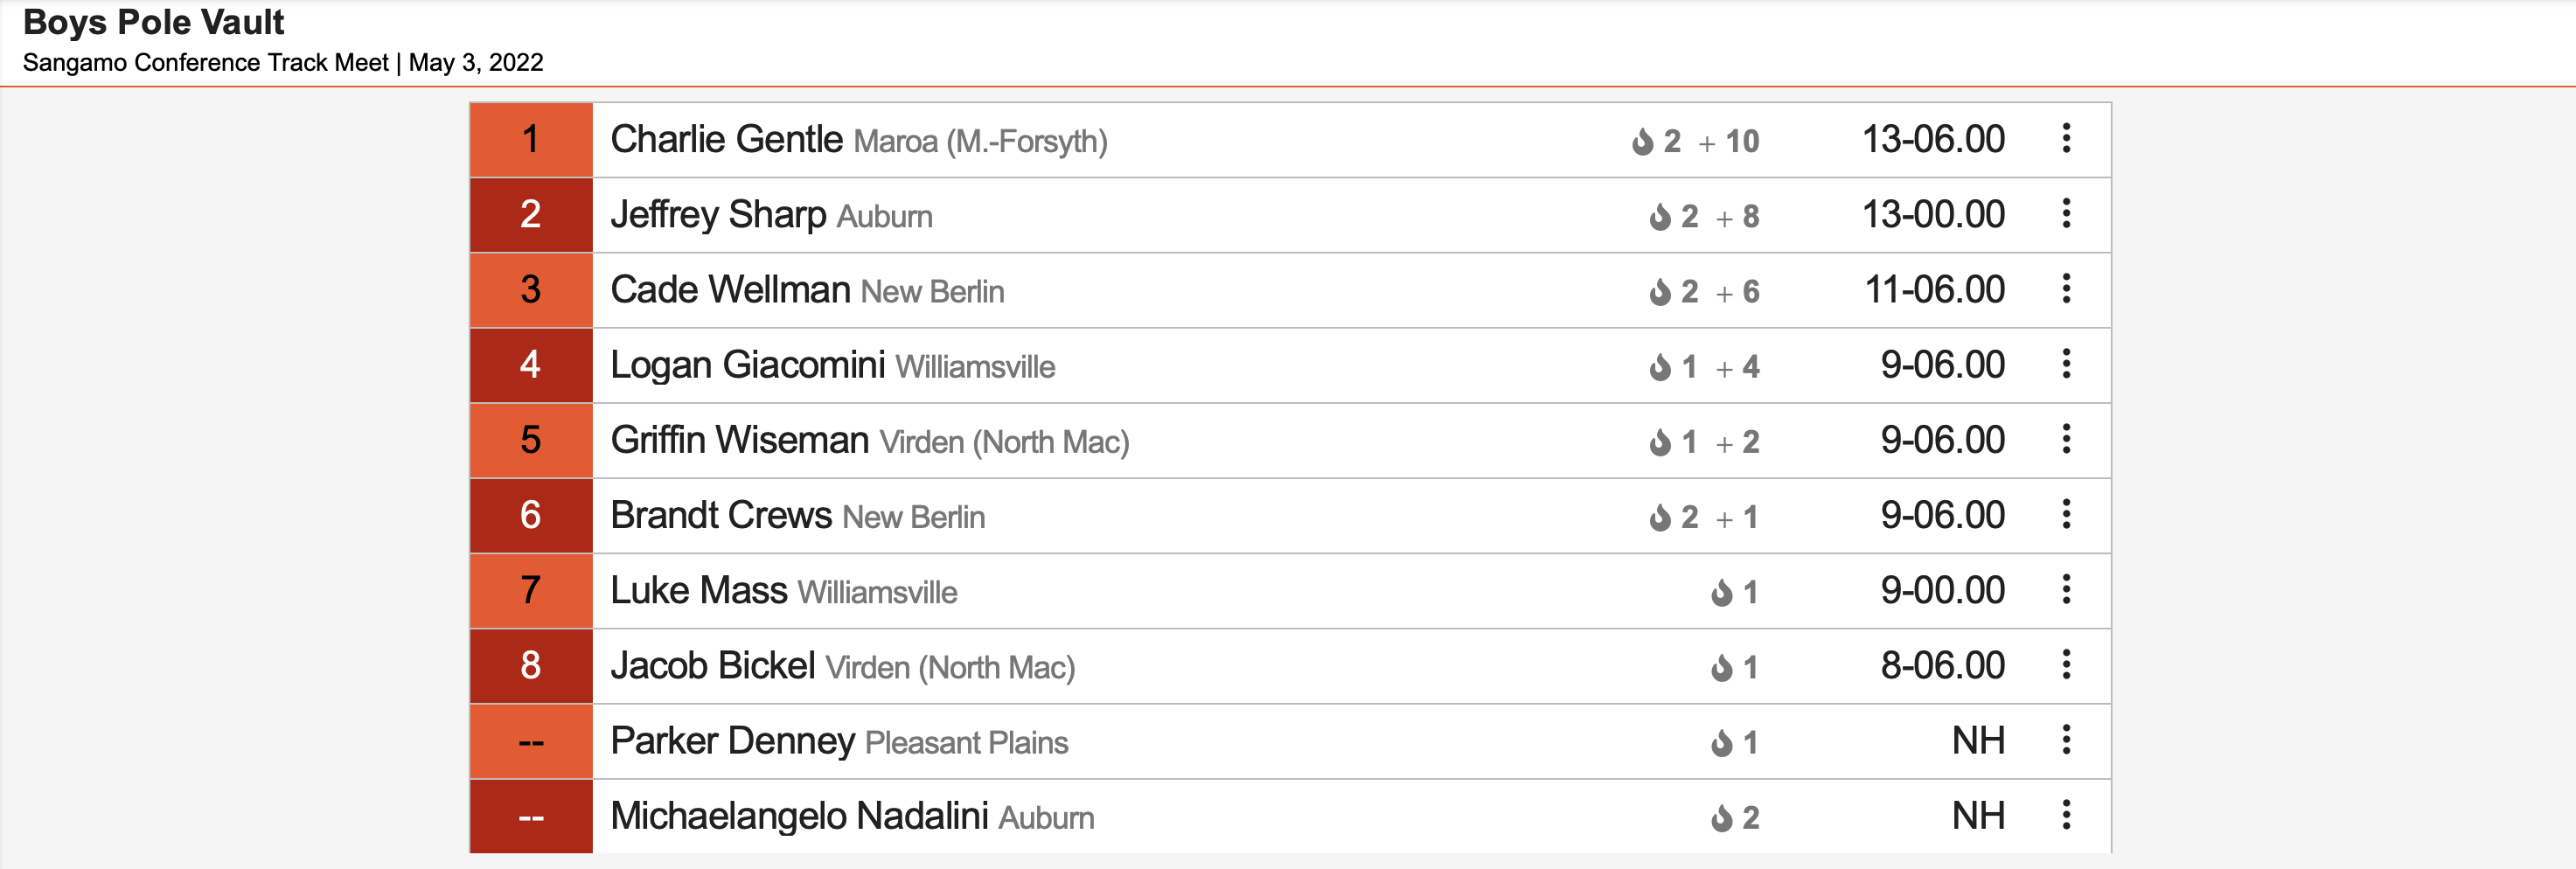2576x869 pixels.
Task: Click the Sangamo Conference Track Meet title
Action: [206, 62]
